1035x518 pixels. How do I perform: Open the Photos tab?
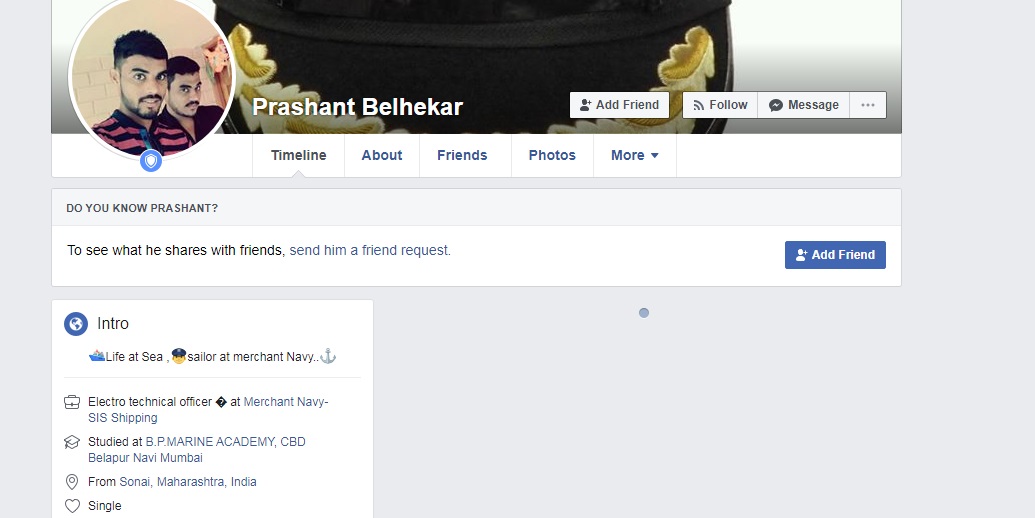[552, 156]
